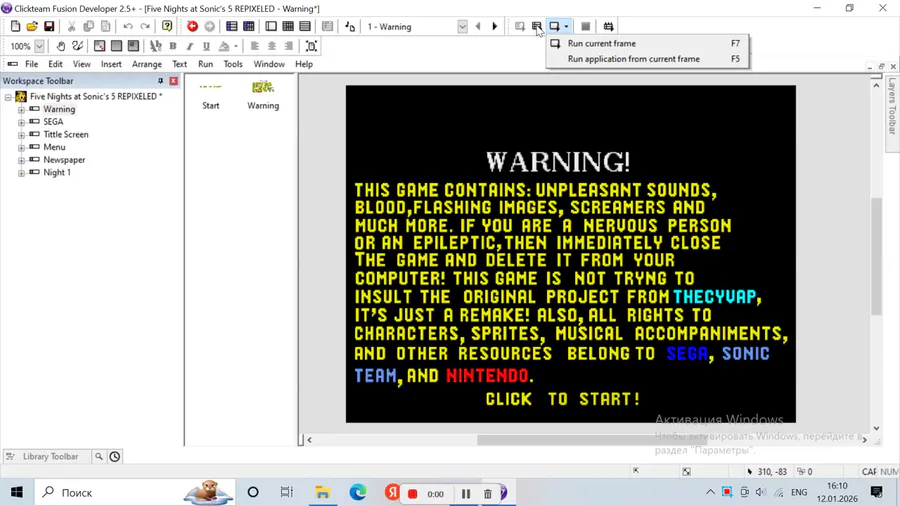Screen dimensions: 900x506
Task: Open the text color dropdown arrow
Action: (235, 46)
